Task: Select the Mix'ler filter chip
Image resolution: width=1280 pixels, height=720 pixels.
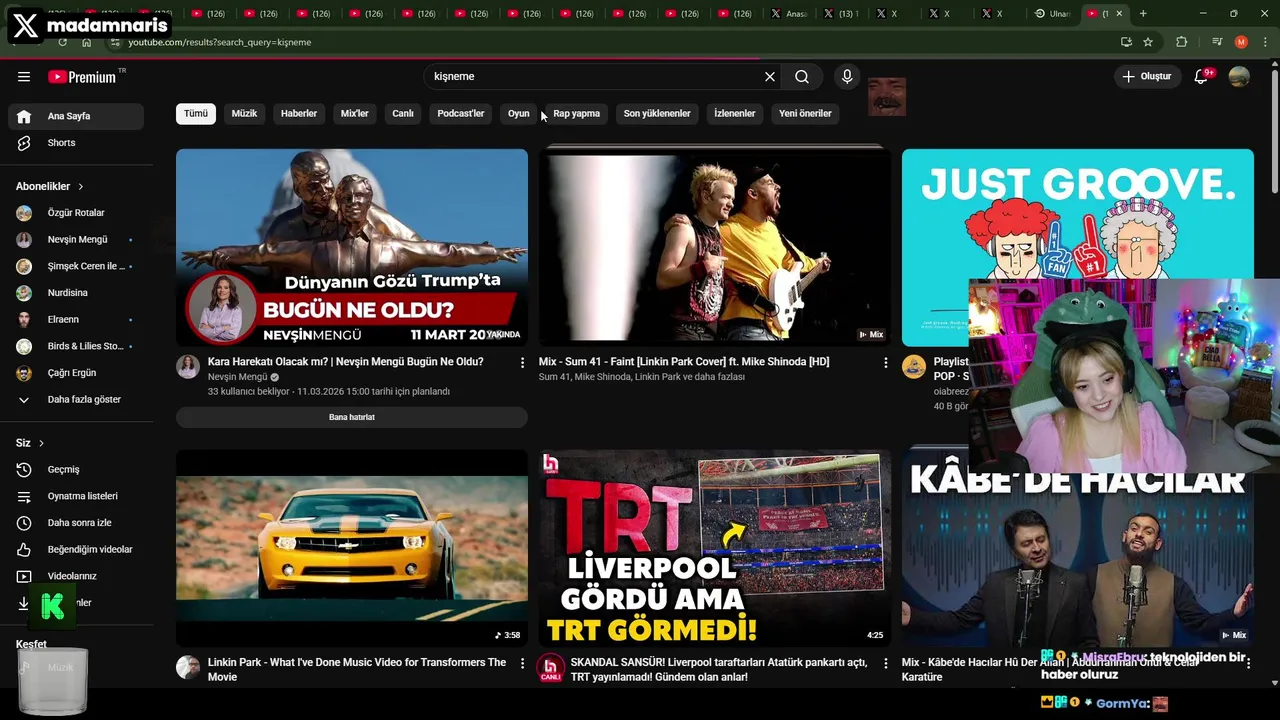Action: pos(355,113)
